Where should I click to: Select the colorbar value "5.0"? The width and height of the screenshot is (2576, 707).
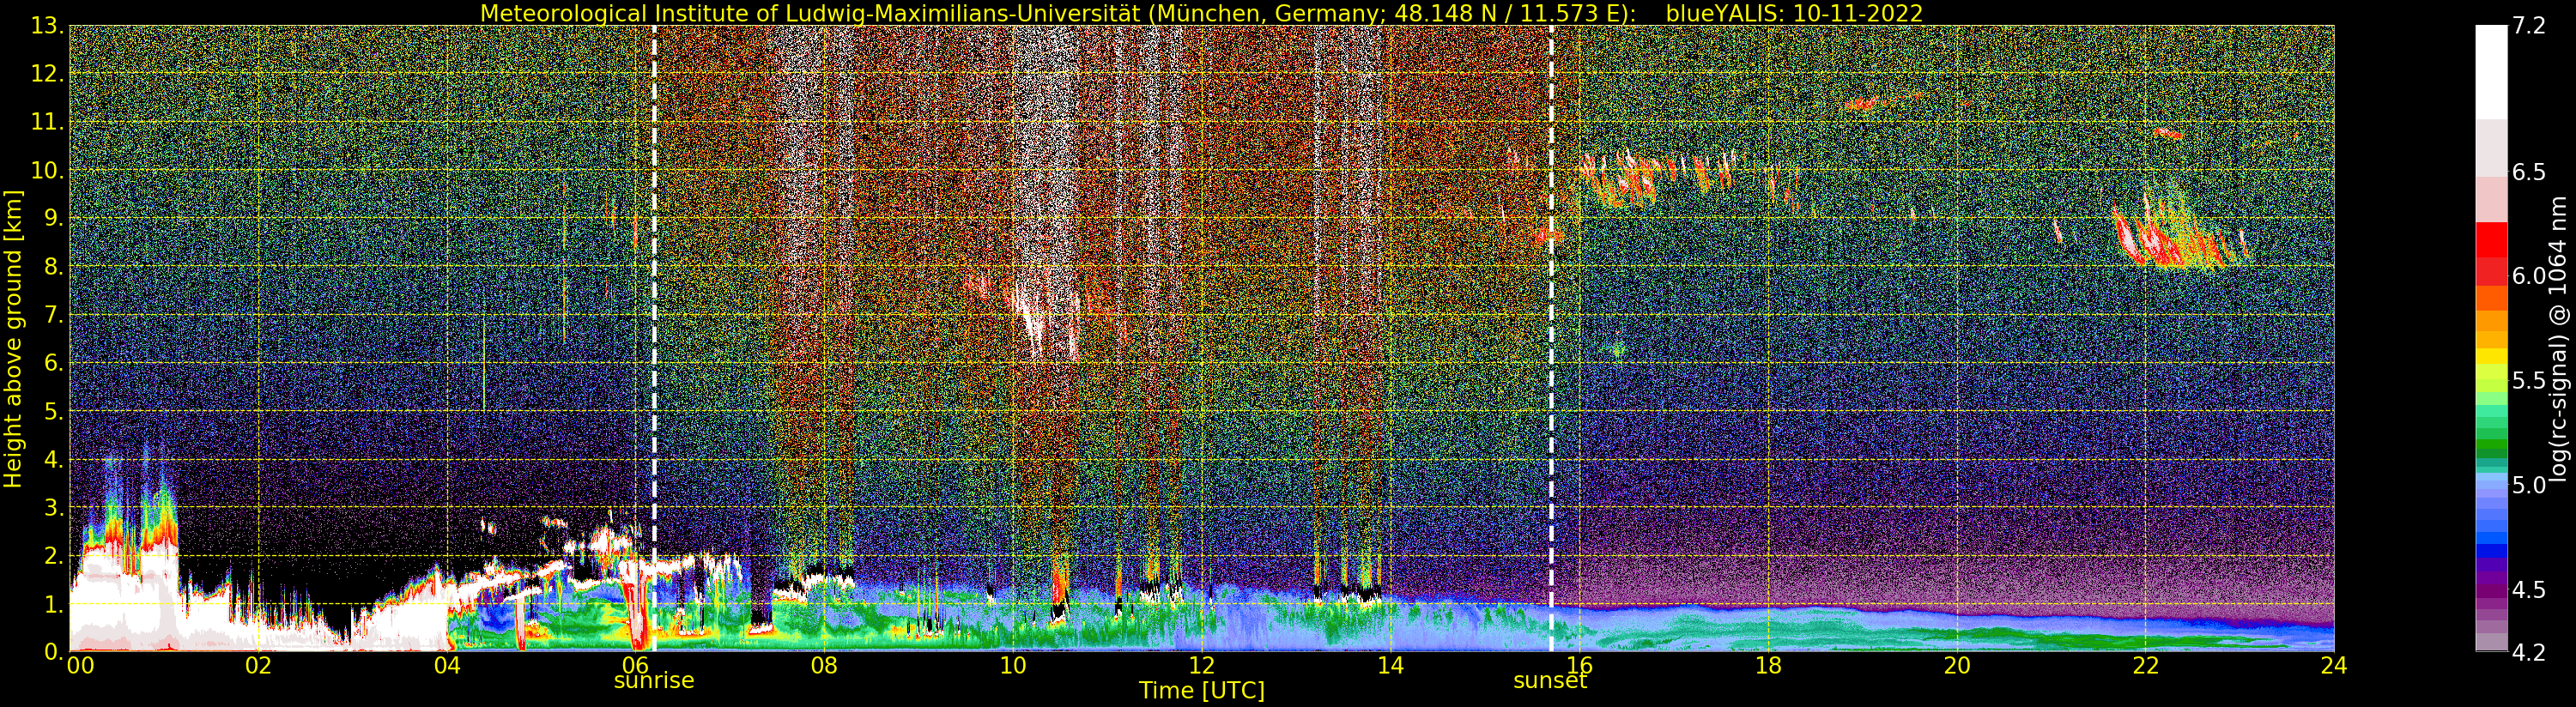click(2529, 485)
